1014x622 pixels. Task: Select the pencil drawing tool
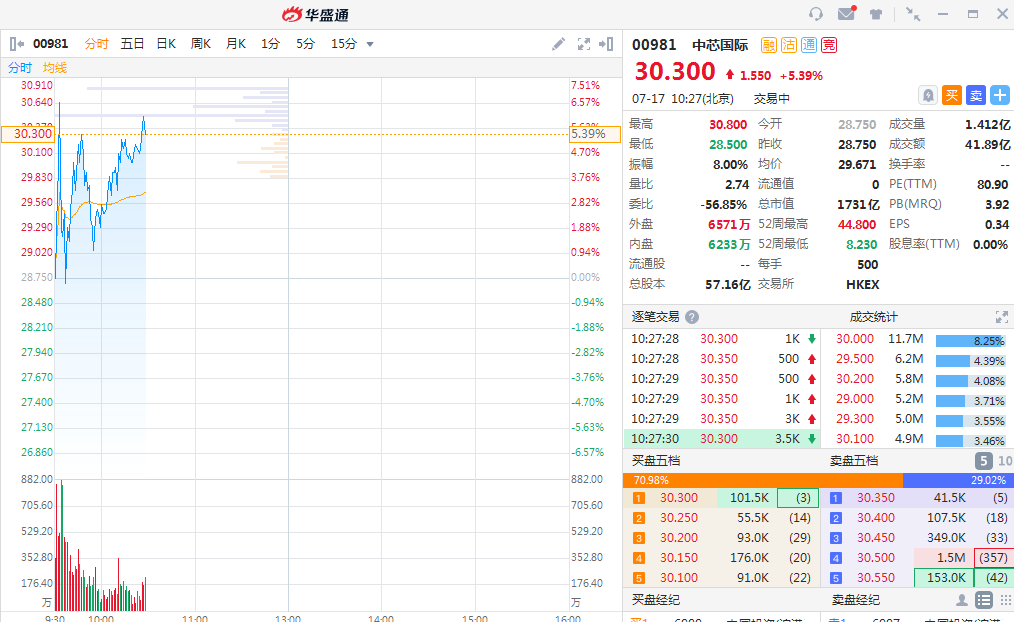pyautogui.click(x=559, y=44)
